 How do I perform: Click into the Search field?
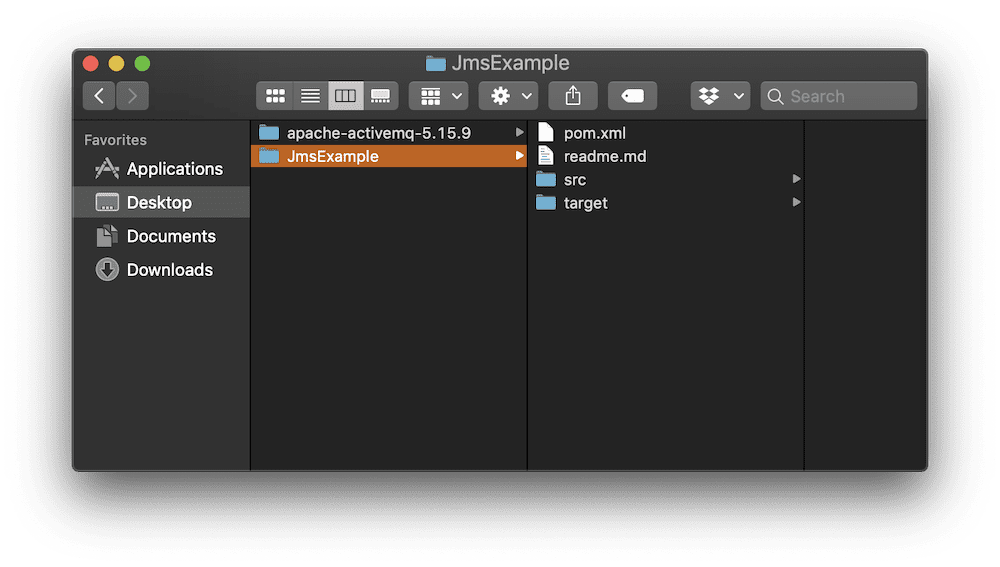tap(839, 96)
